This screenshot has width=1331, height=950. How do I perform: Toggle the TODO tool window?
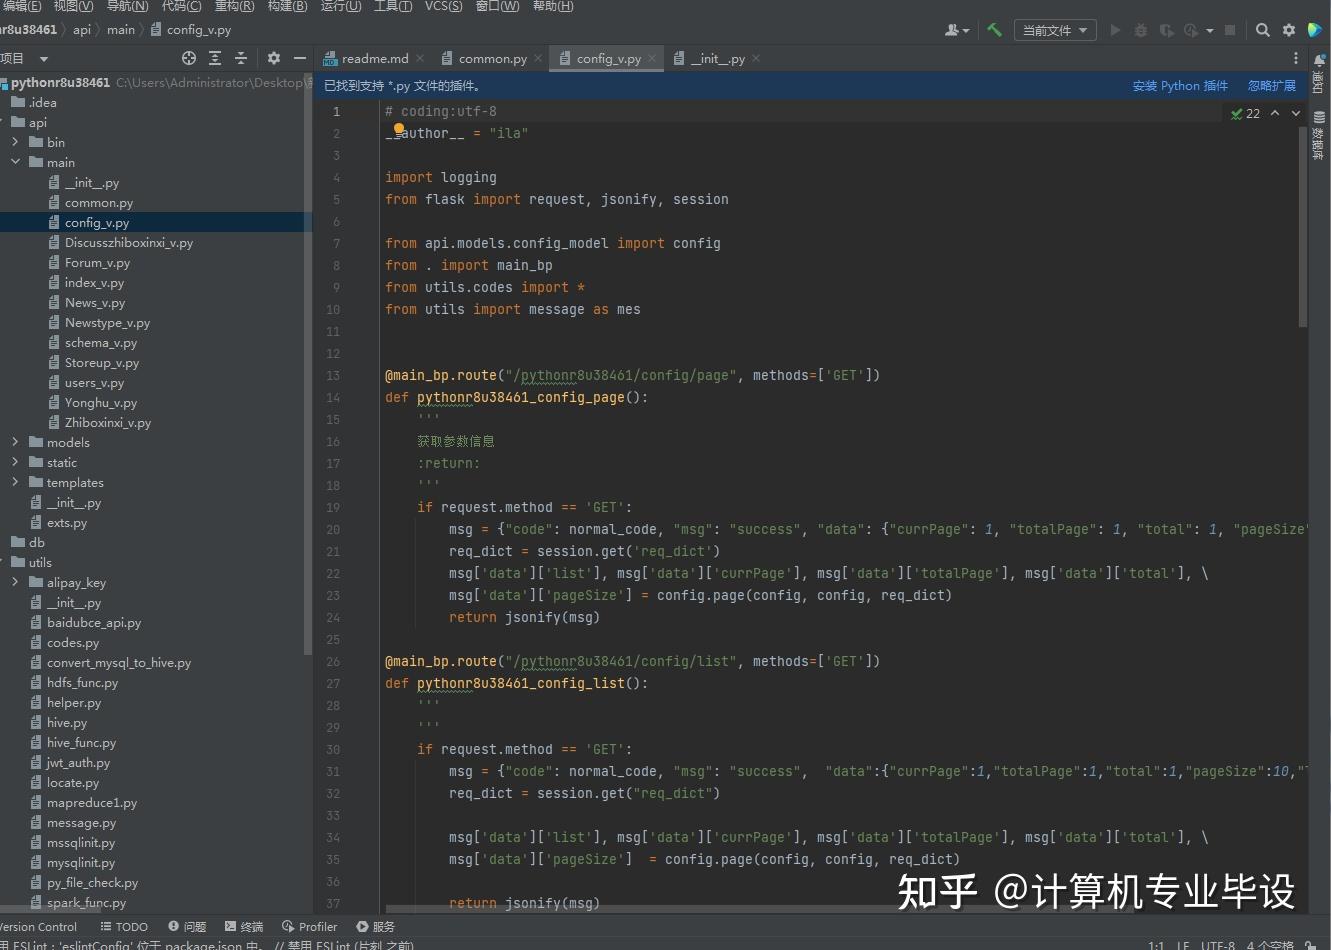(x=124, y=926)
